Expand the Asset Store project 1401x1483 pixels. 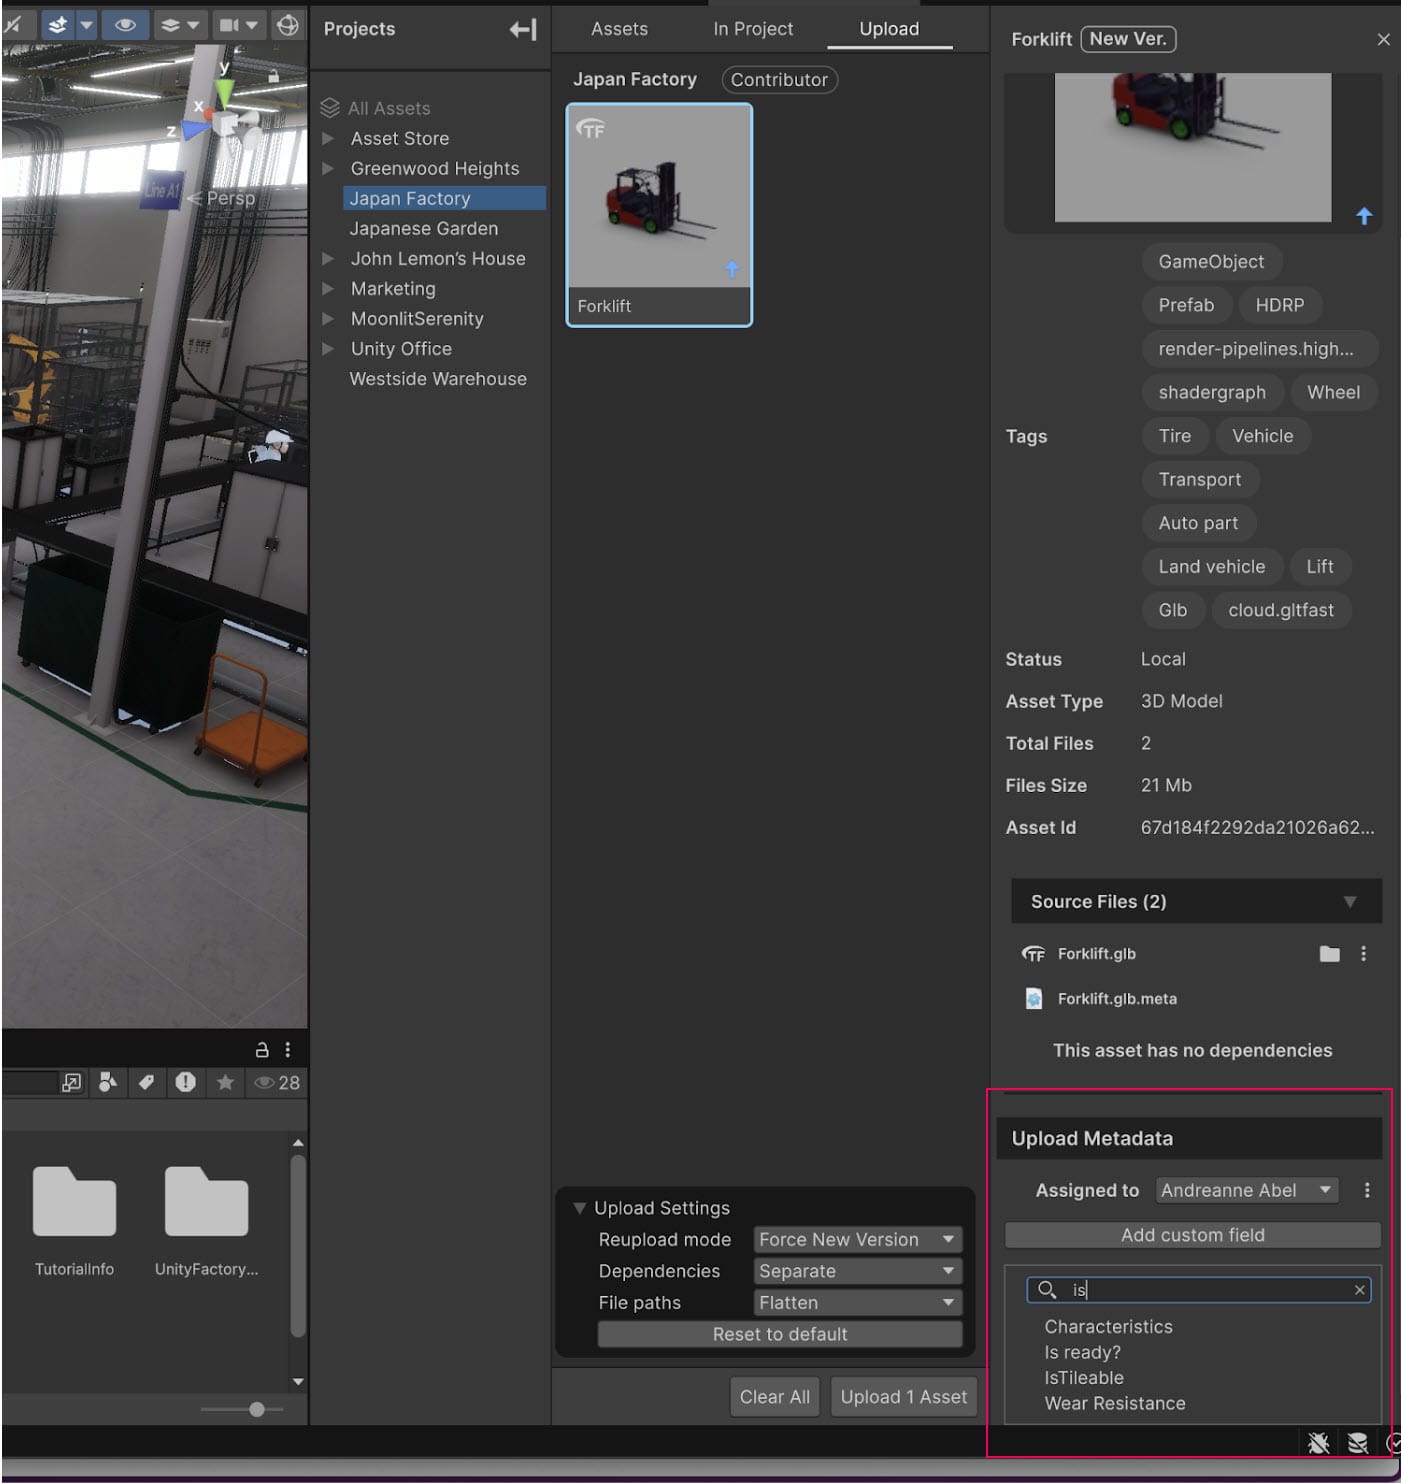coord(328,139)
